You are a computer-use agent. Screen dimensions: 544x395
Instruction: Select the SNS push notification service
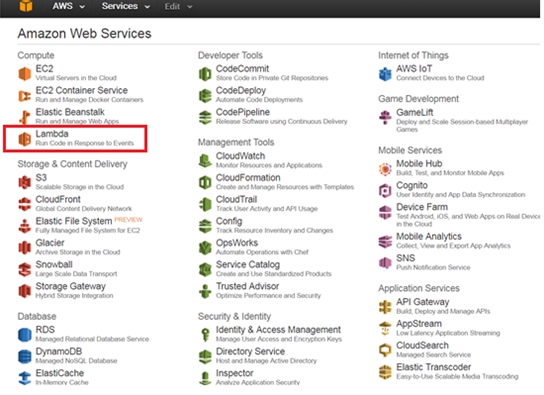point(406,258)
